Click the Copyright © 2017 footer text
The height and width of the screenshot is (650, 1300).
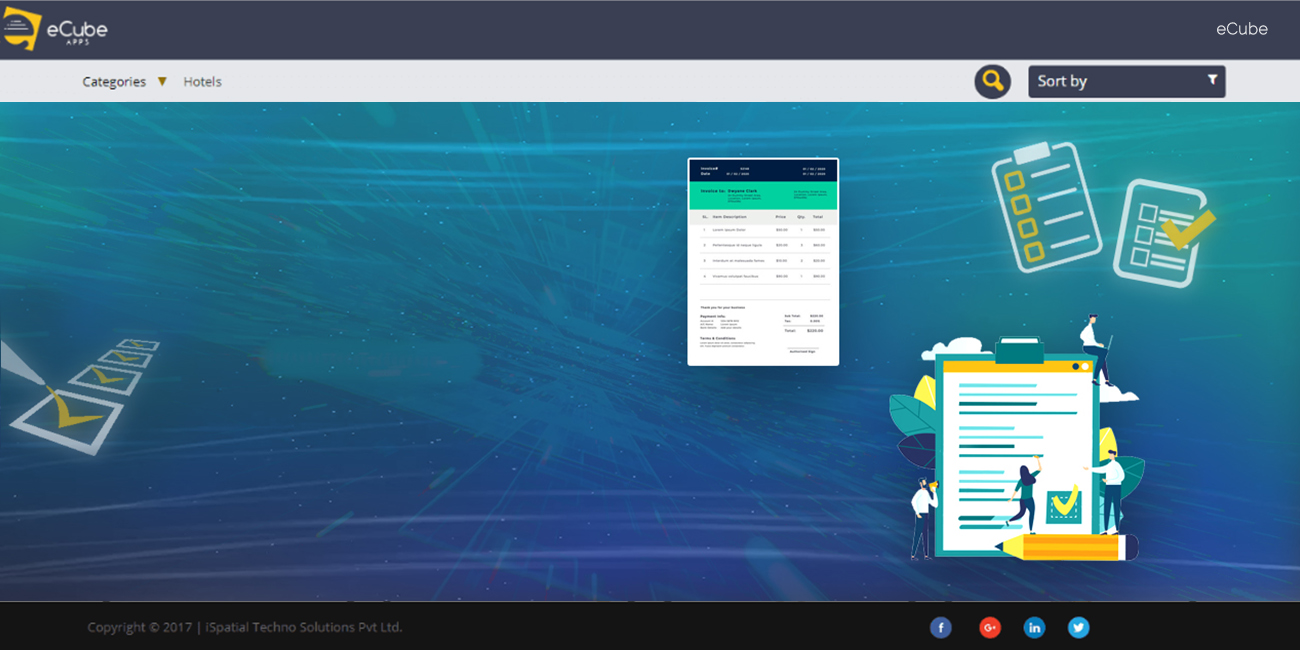tap(140, 627)
